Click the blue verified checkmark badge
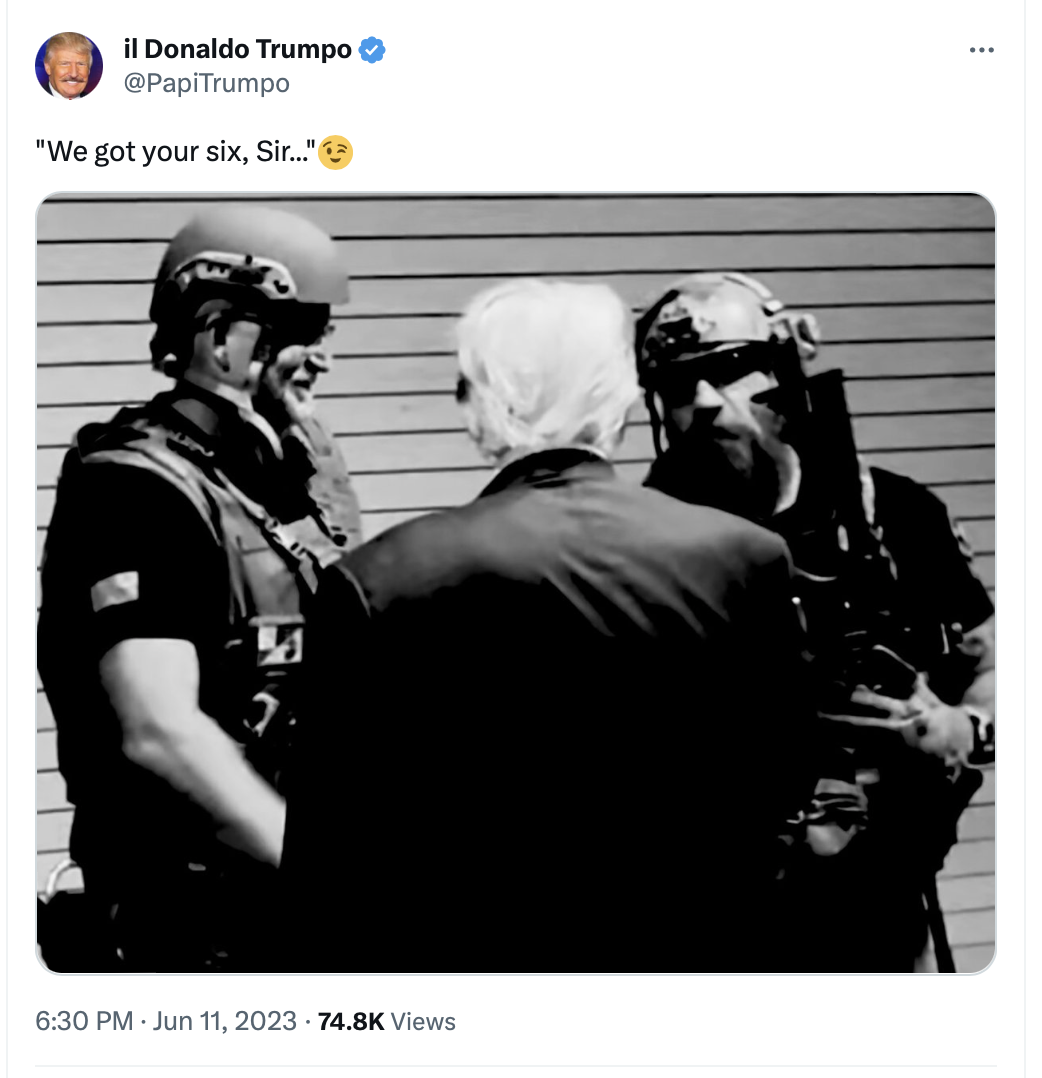This screenshot has height=1078, width=1042. [x=372, y=50]
